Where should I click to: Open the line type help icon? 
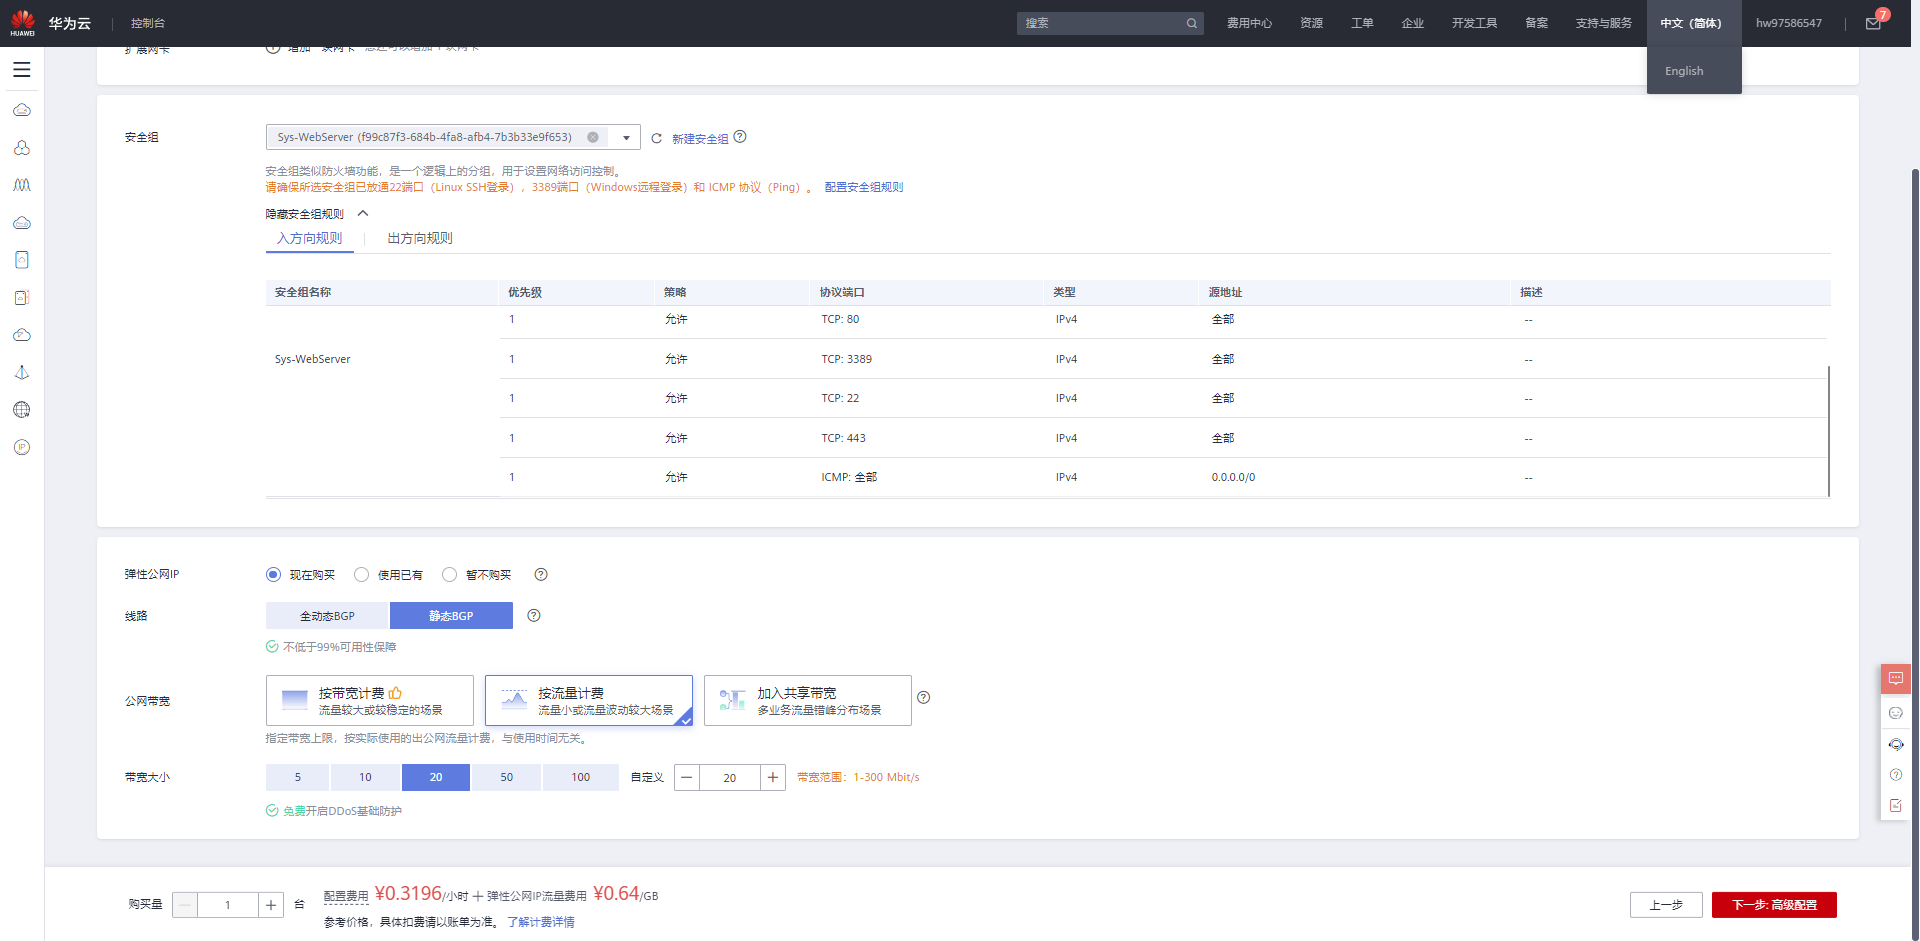(x=534, y=615)
